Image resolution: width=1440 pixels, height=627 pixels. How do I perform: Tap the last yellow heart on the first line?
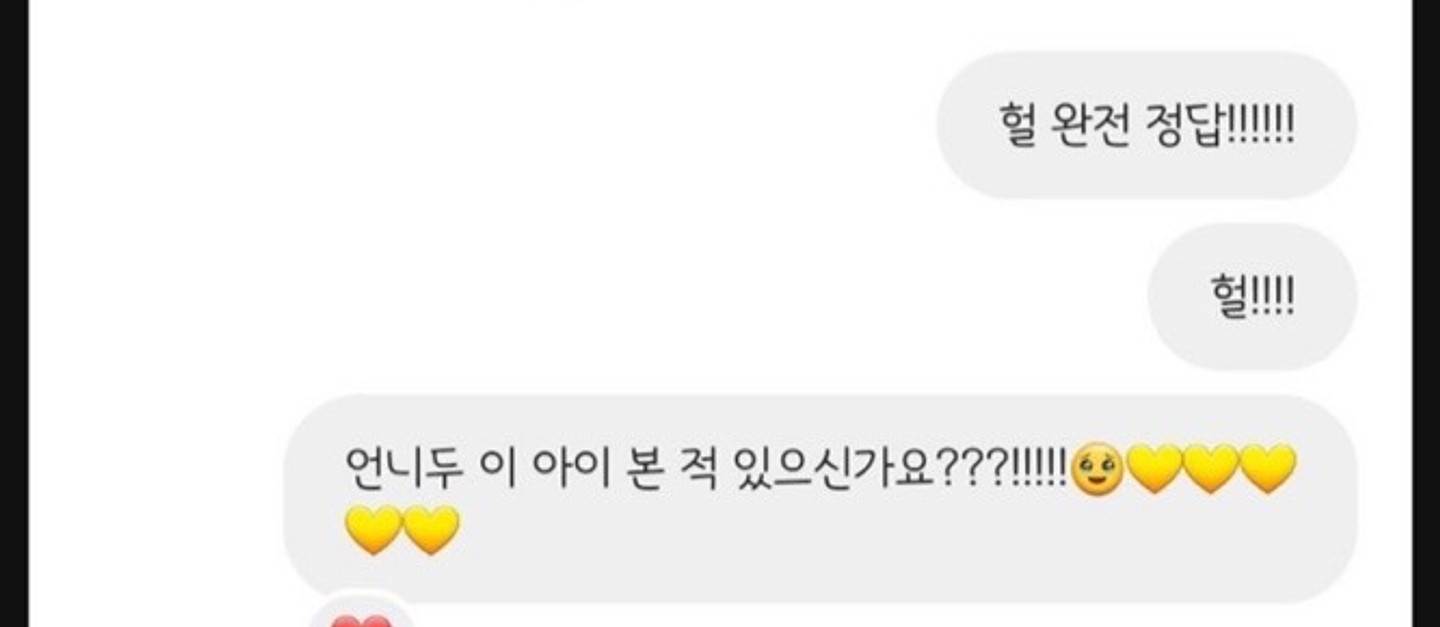click(1268, 470)
